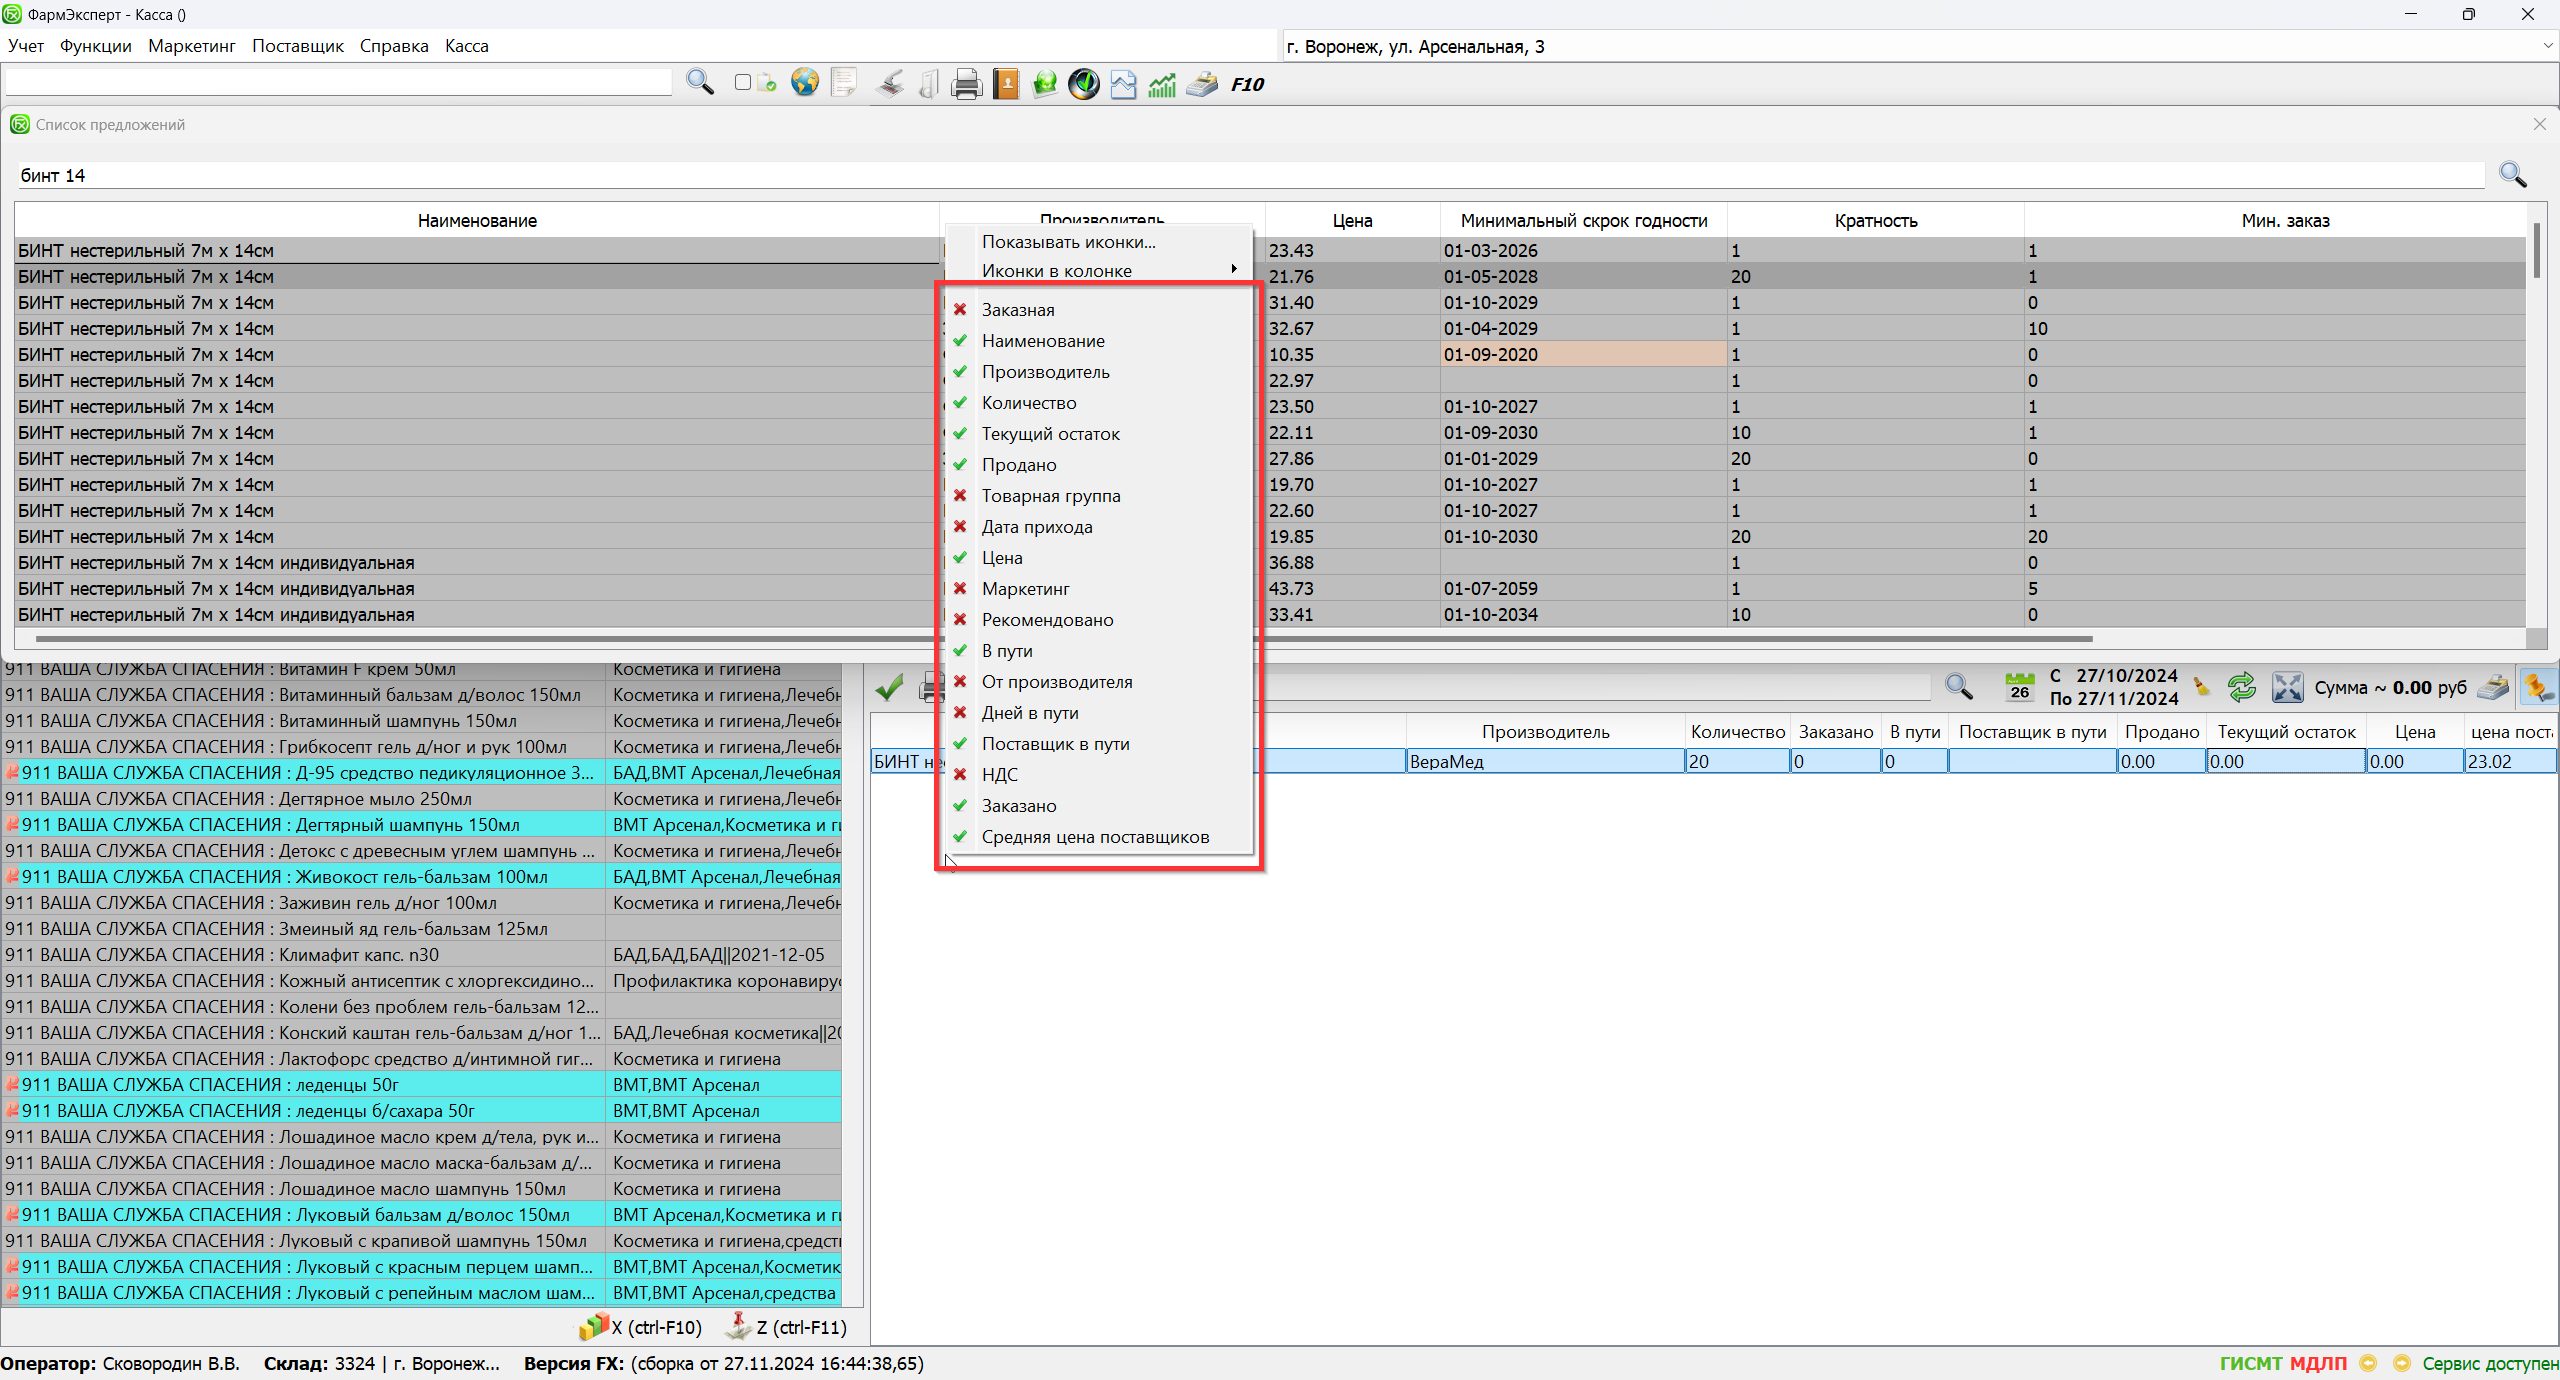Click the broom clear icon near dates
Screen dimensions: 2560x1380
click(2203, 687)
